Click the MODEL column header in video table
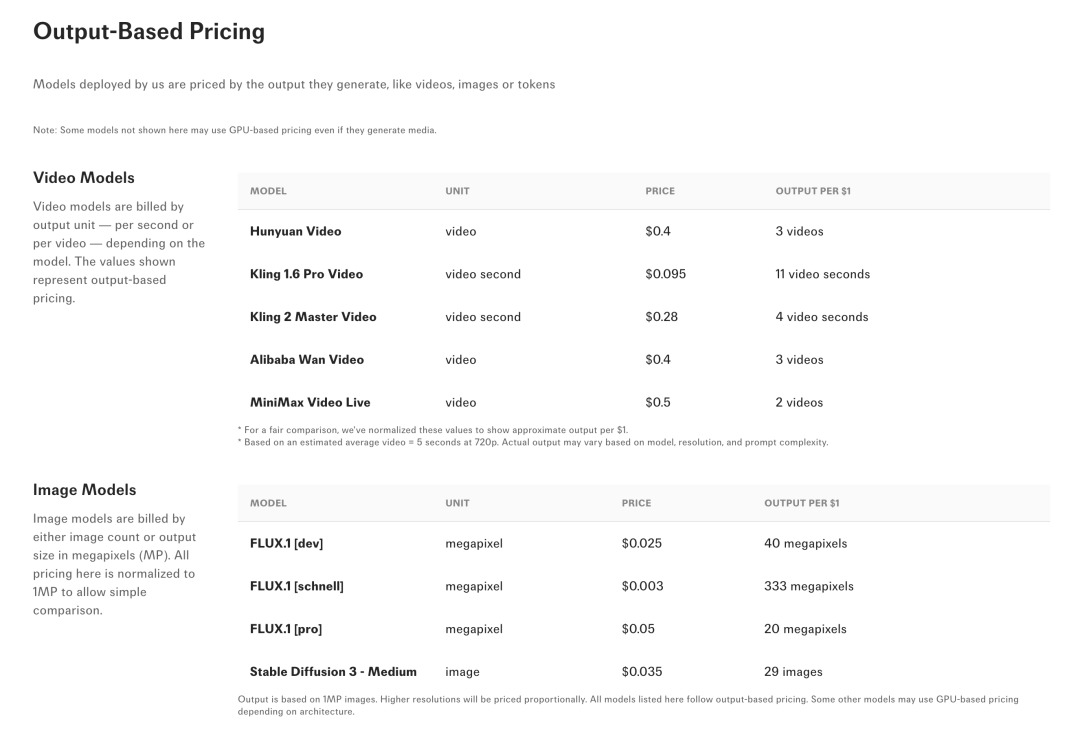 click(x=268, y=191)
